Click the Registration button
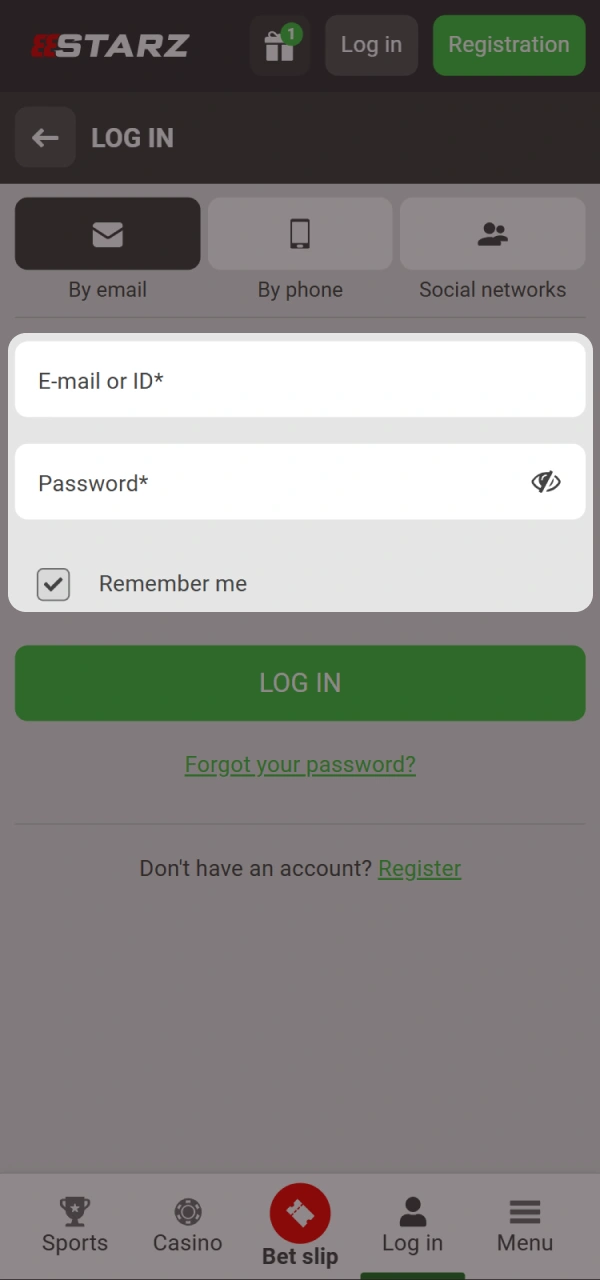 [x=508, y=45]
